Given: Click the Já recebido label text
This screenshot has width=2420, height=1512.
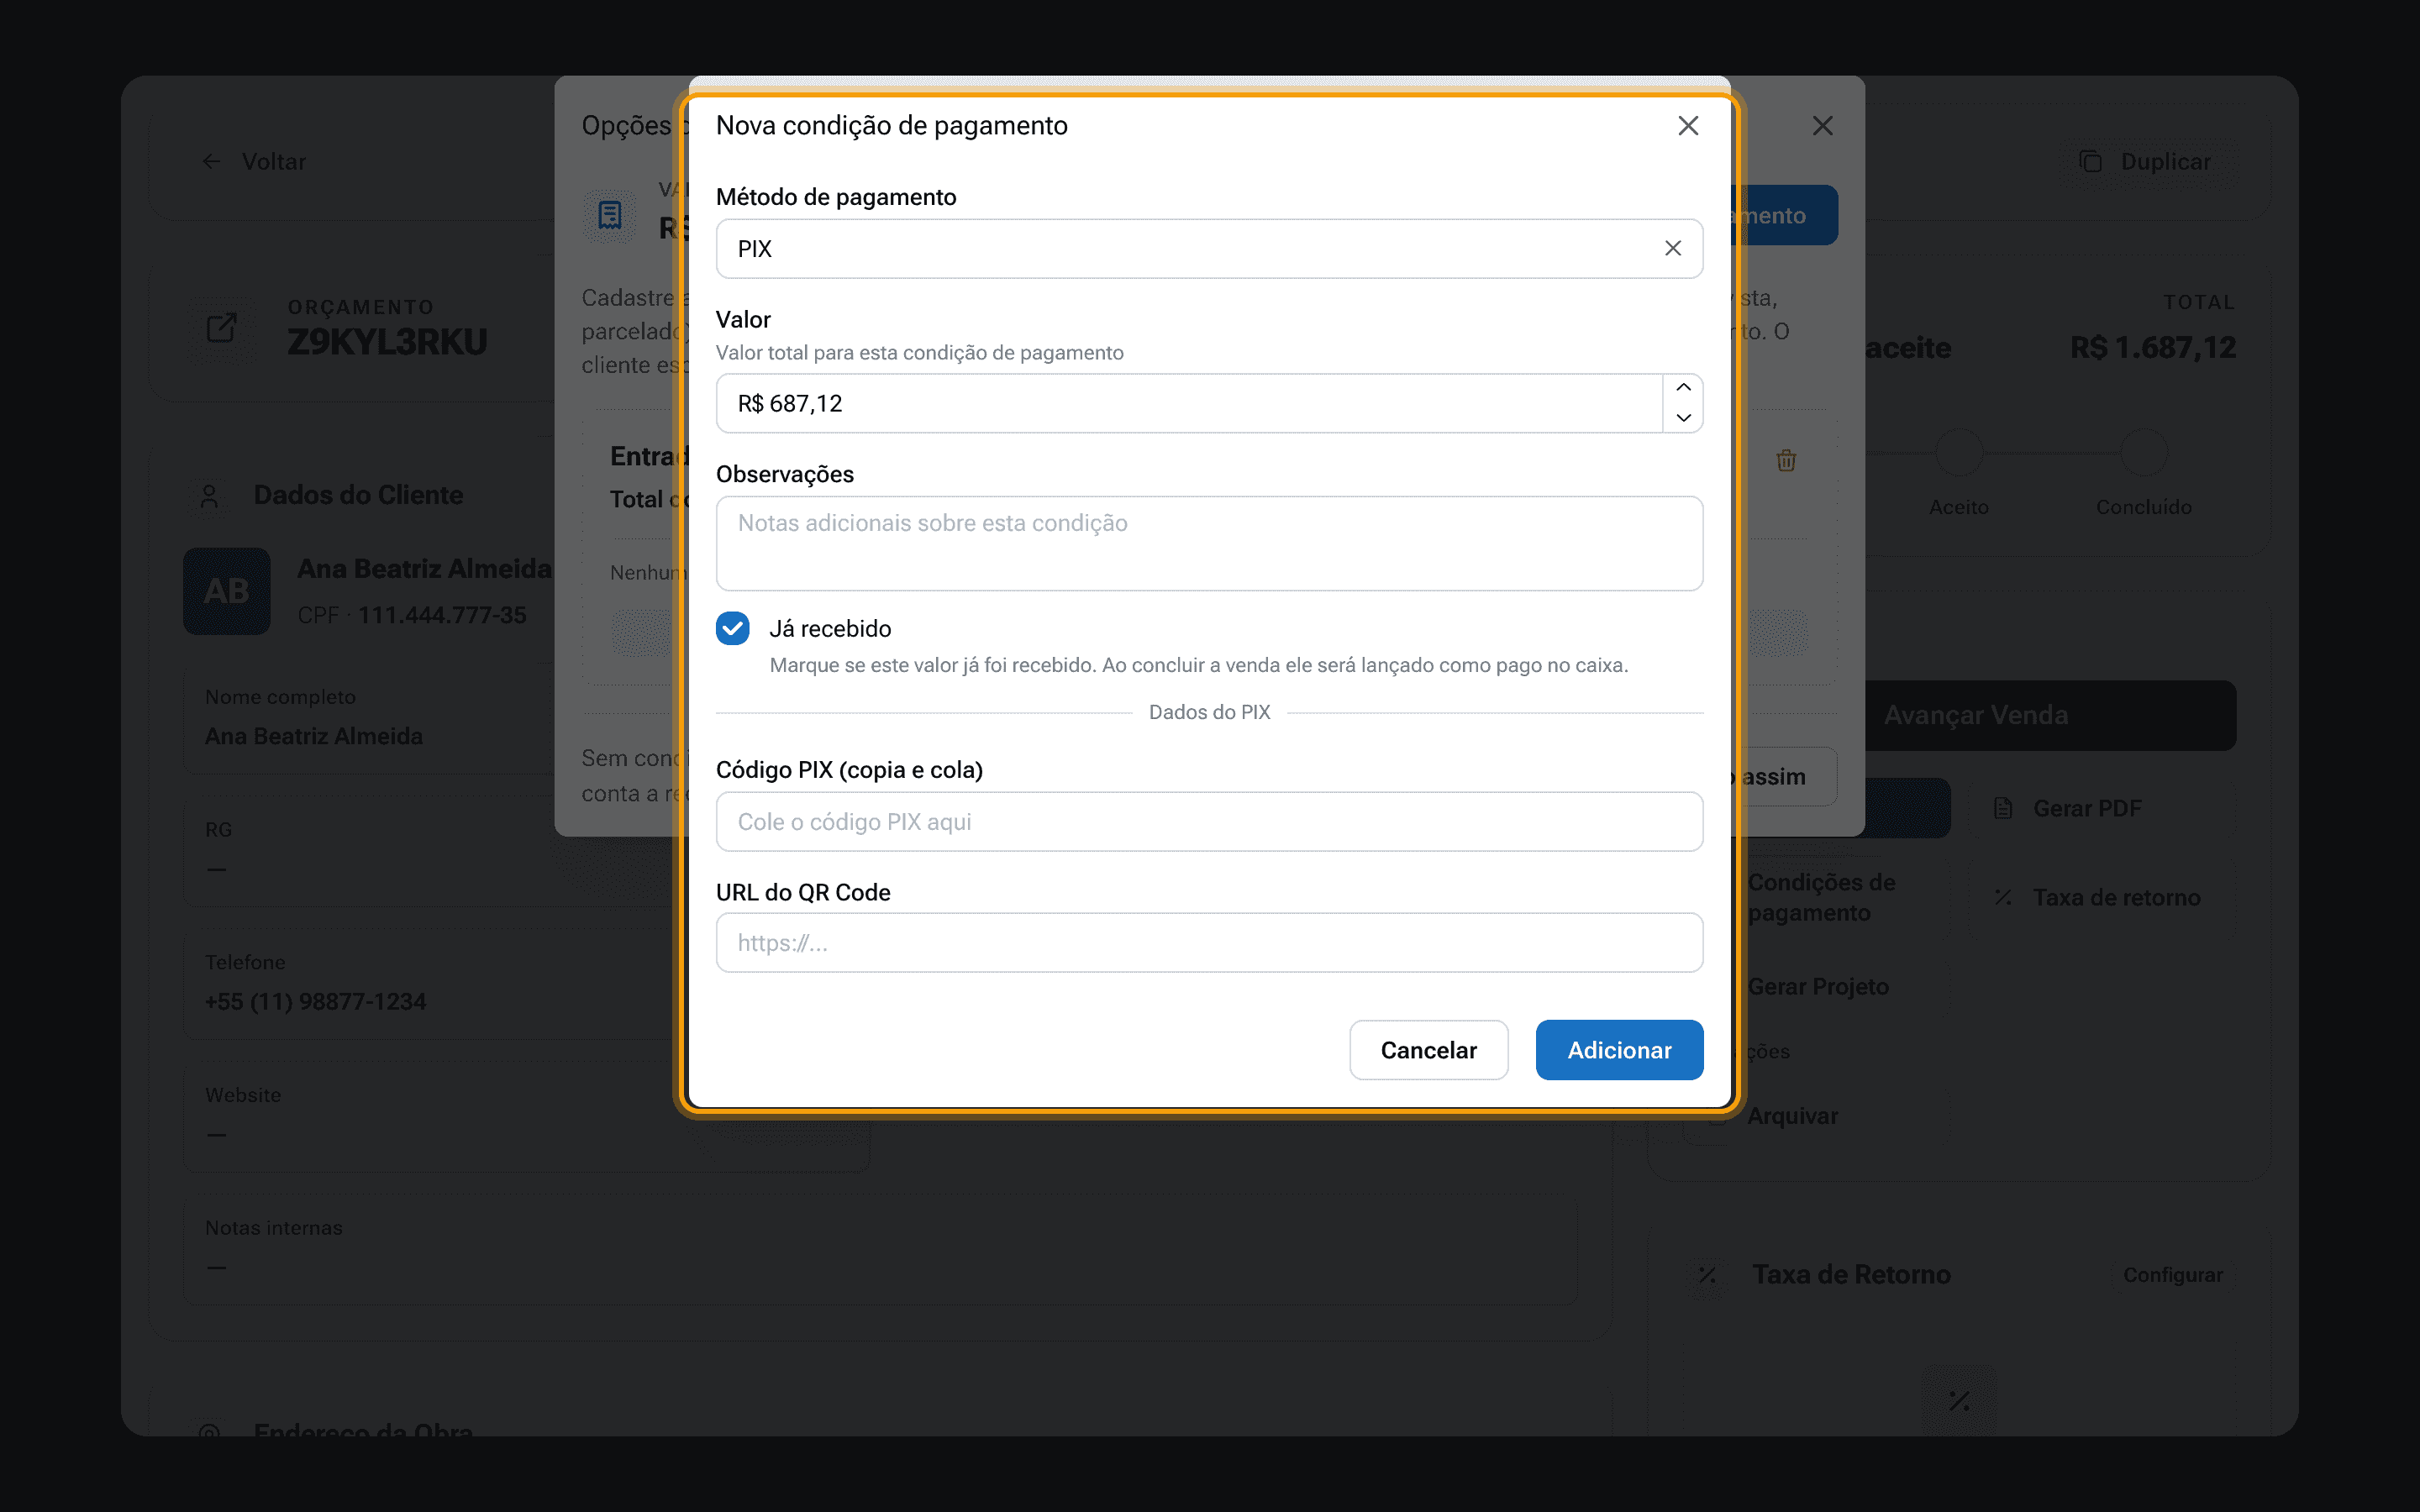Looking at the screenshot, I should [830, 628].
